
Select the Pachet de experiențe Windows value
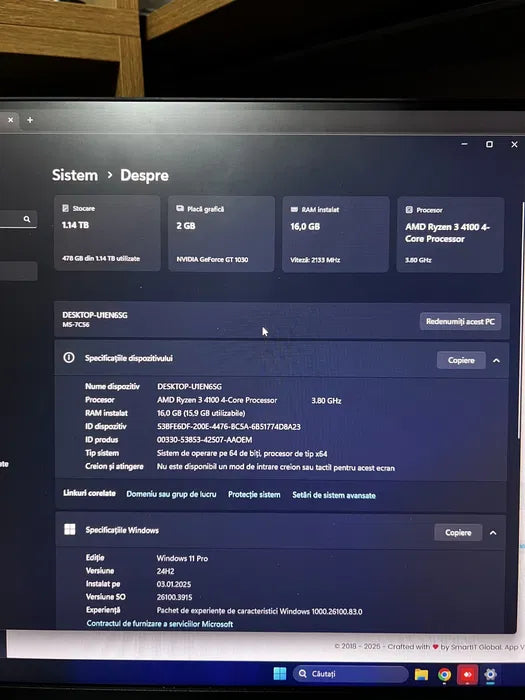pyautogui.click(x=259, y=611)
